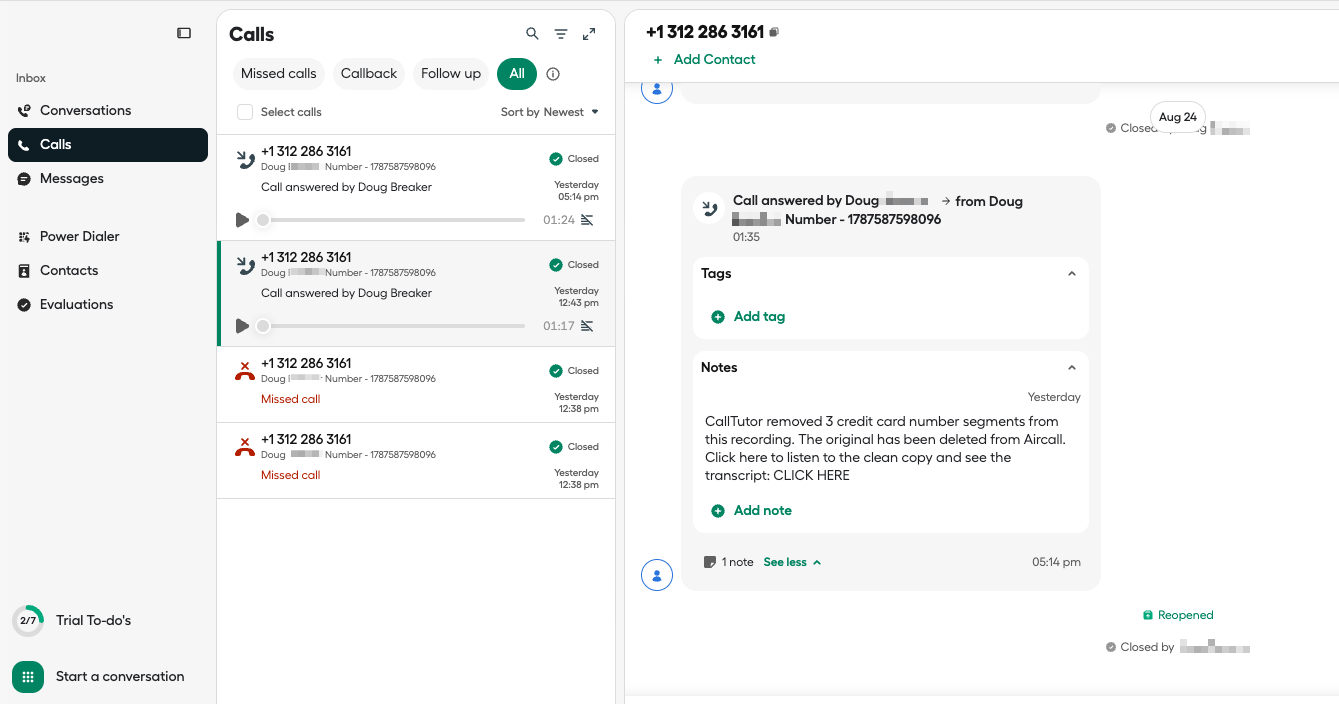
Task: Filter by Follow up tab
Action: click(x=451, y=74)
